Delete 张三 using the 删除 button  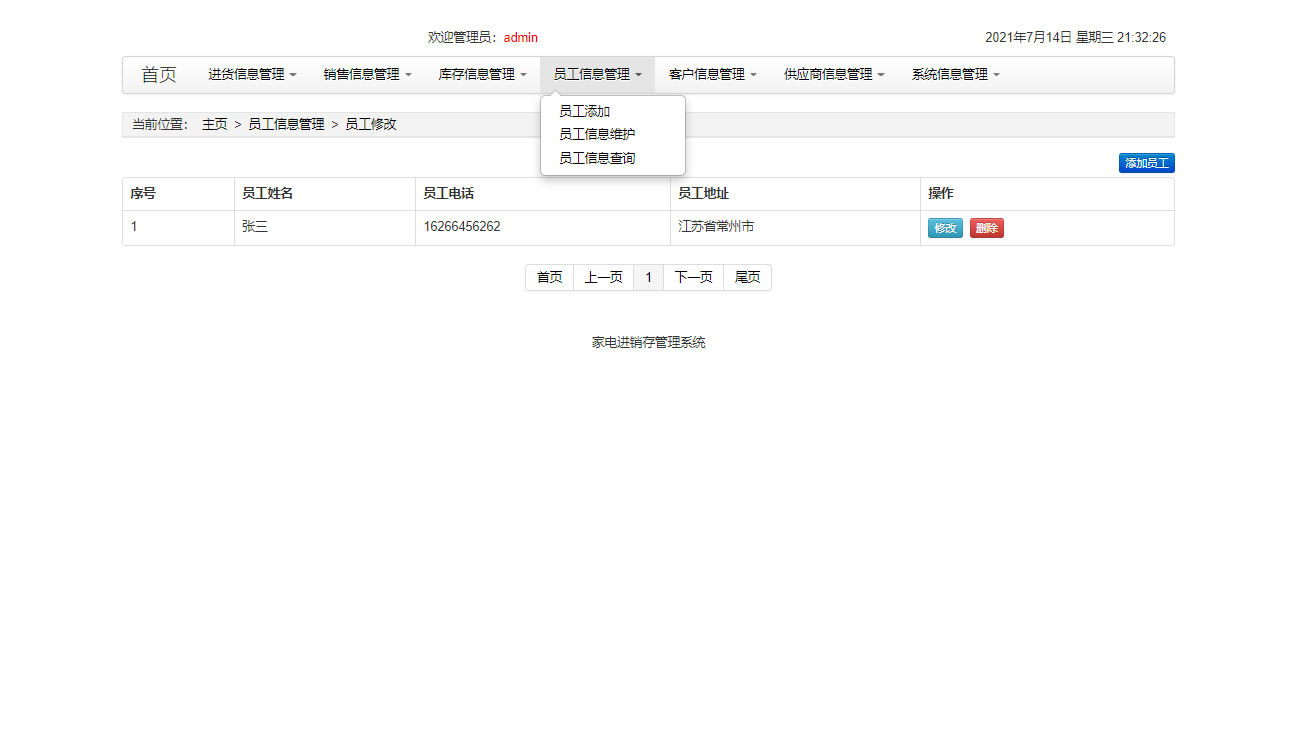(x=986, y=227)
